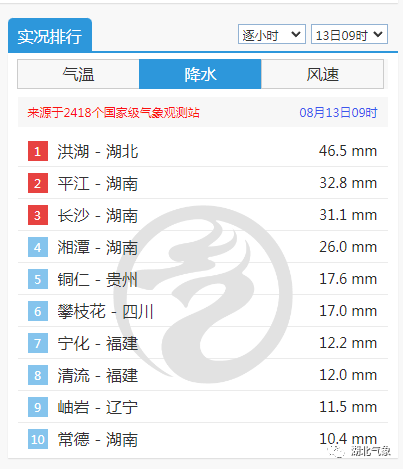The height and width of the screenshot is (469, 403).
Task: Click the red rank 1 badge
Action: click(x=38, y=151)
